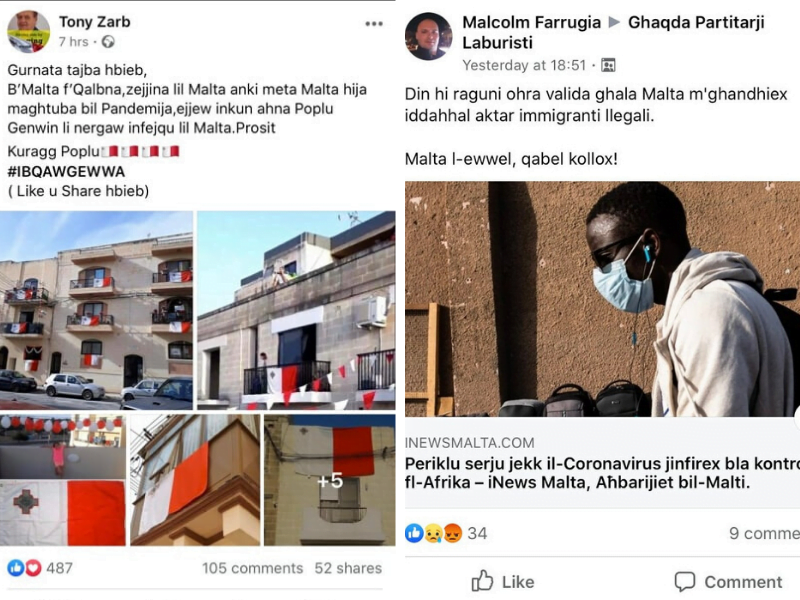Viewport: 800px width, 600px height.
Task: Click the thumbs-up Like icon on Malcolm's post
Action: [482, 581]
